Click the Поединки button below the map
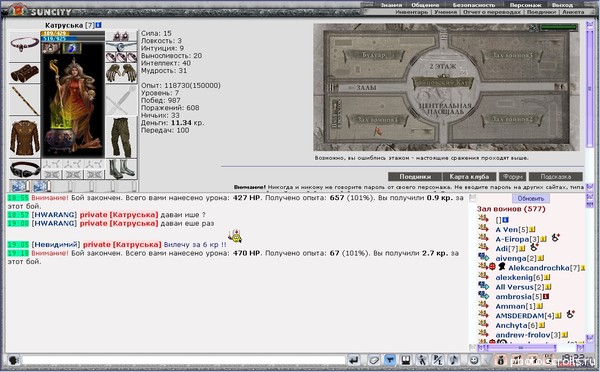 point(415,177)
